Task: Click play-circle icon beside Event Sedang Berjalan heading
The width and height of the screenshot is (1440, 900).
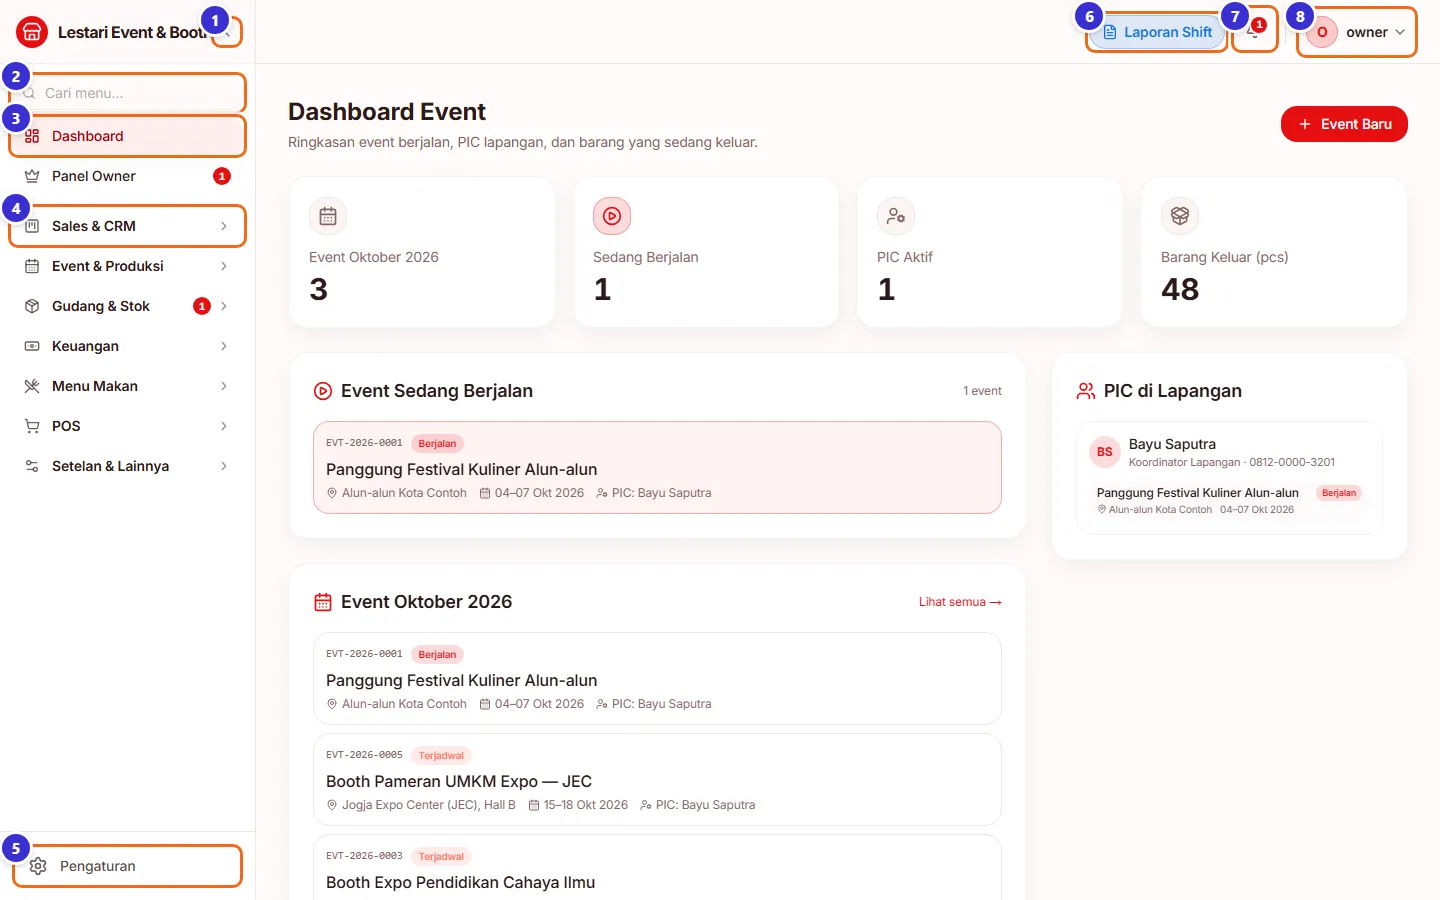Action: (323, 391)
